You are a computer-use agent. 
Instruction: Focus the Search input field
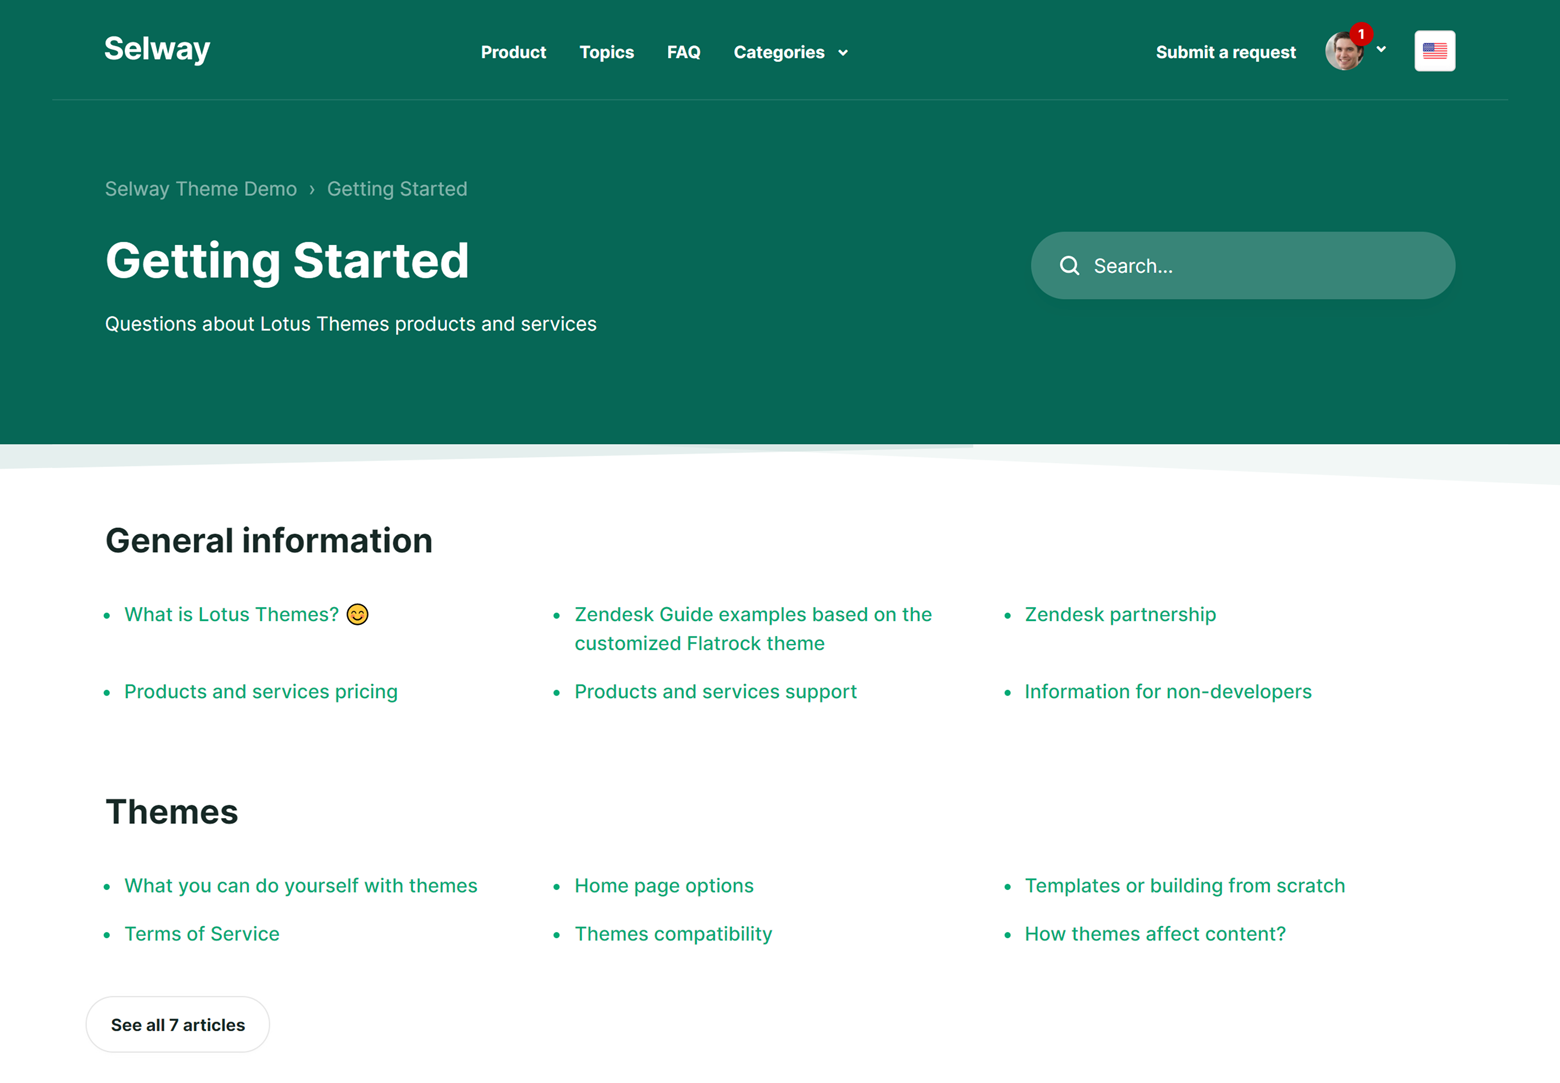[1242, 266]
